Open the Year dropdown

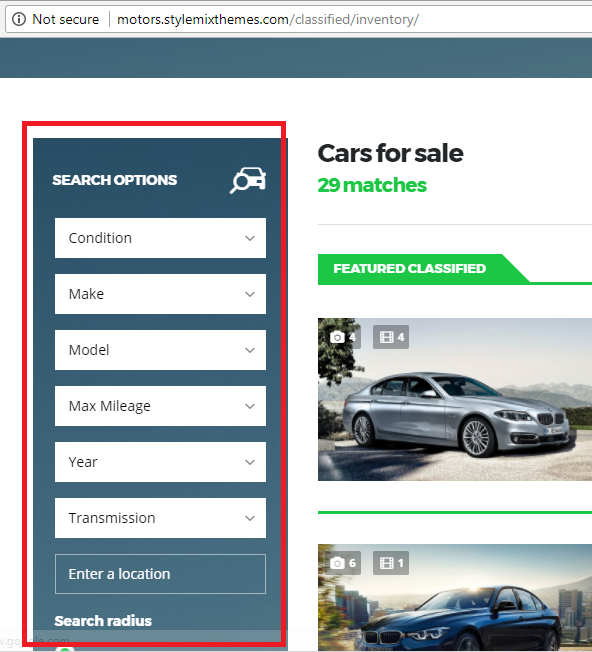(160, 462)
